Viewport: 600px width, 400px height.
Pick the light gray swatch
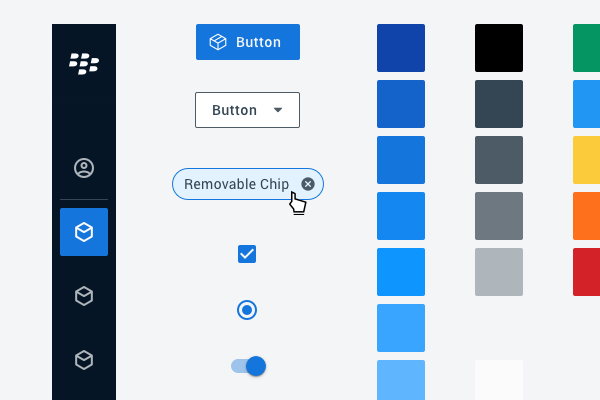(499, 272)
